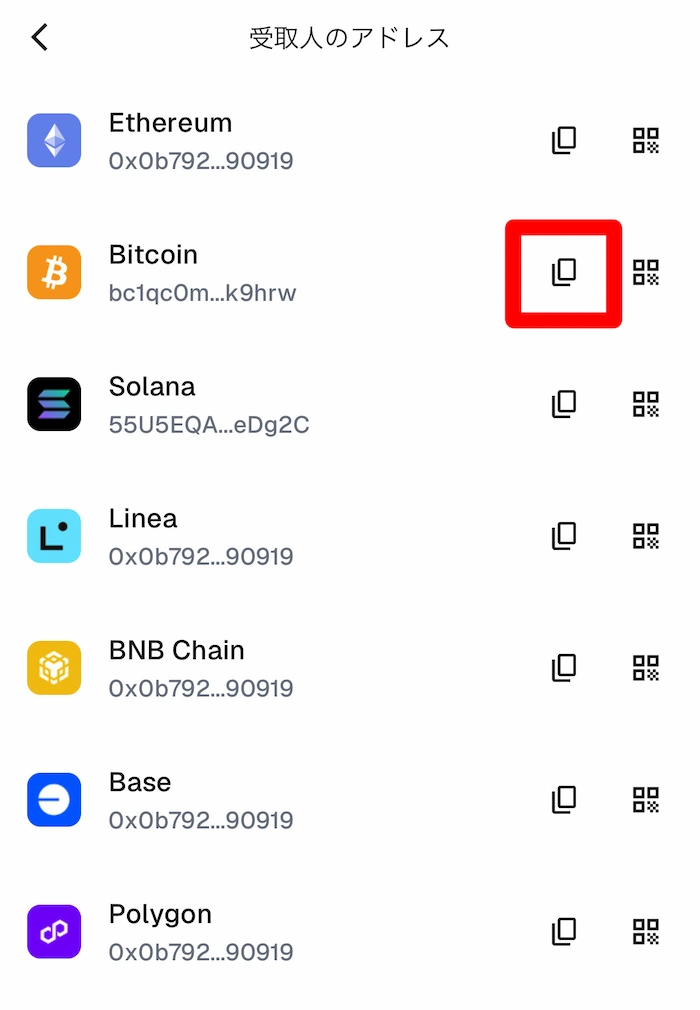Open the Solana QR code
Screen dimensions: 700x1010
(646, 404)
